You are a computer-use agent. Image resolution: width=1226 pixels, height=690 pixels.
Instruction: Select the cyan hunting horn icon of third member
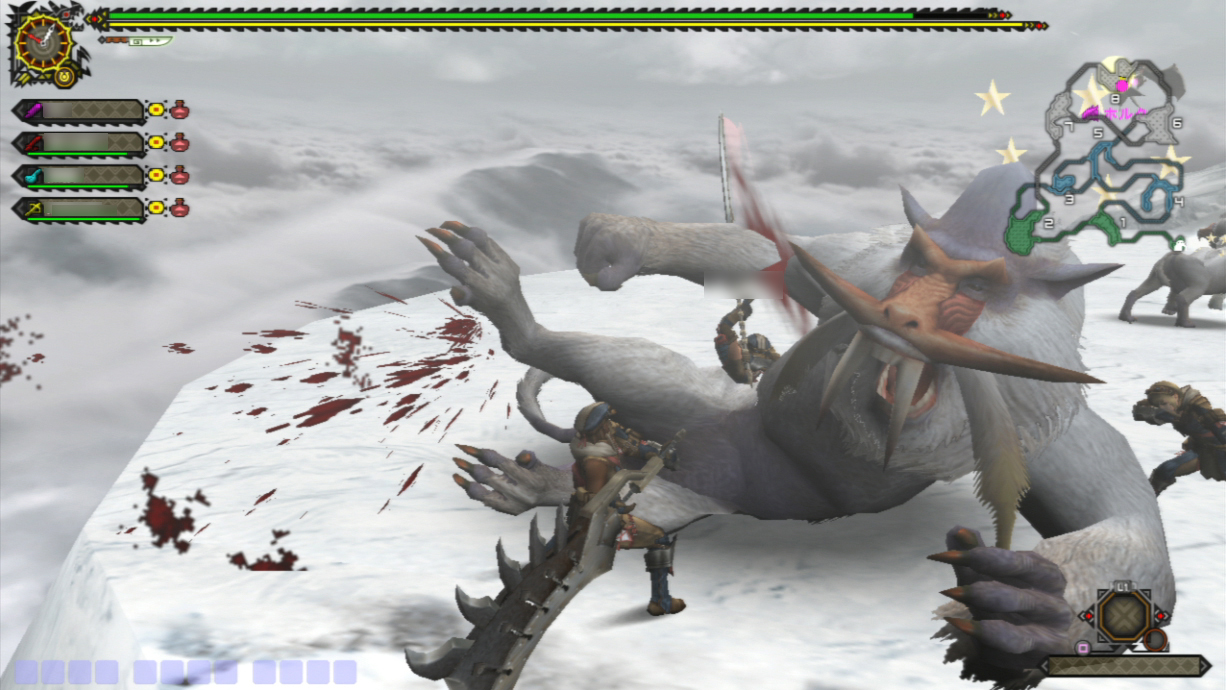click(33, 176)
